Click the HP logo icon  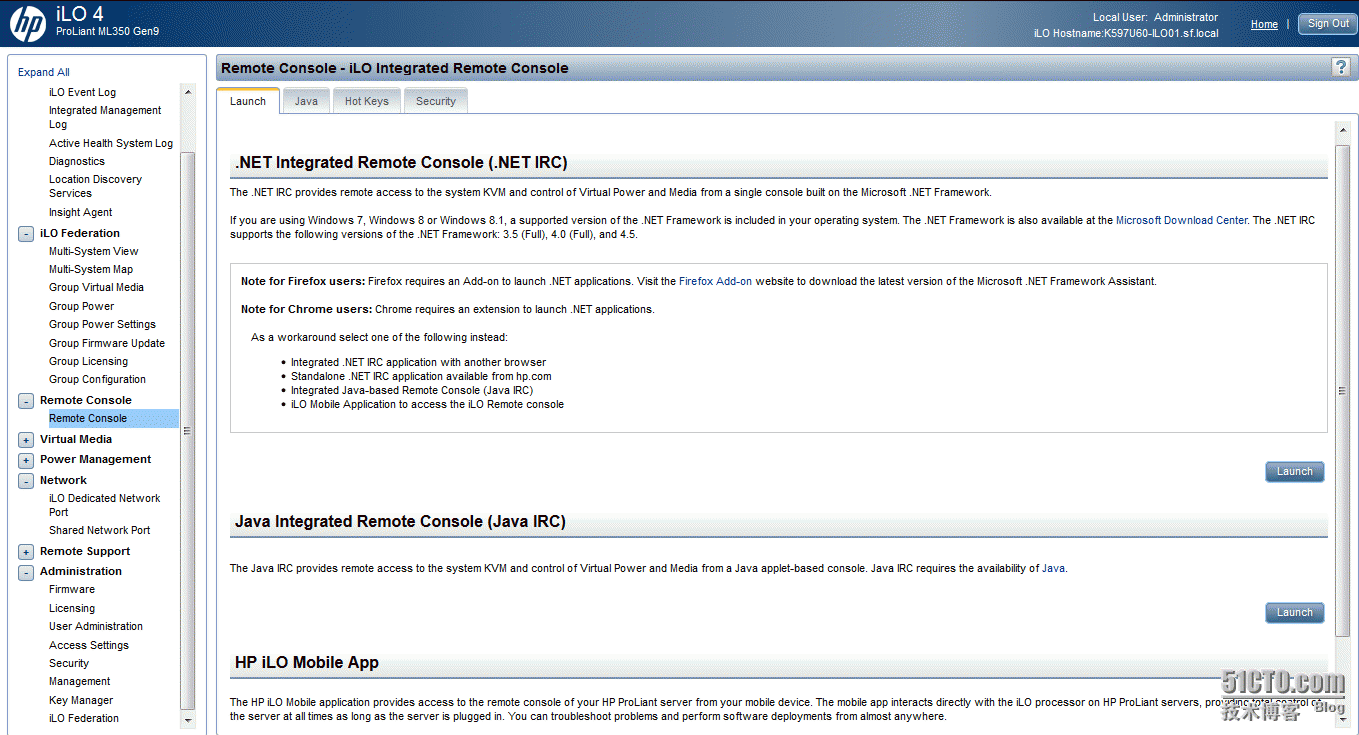tap(28, 24)
